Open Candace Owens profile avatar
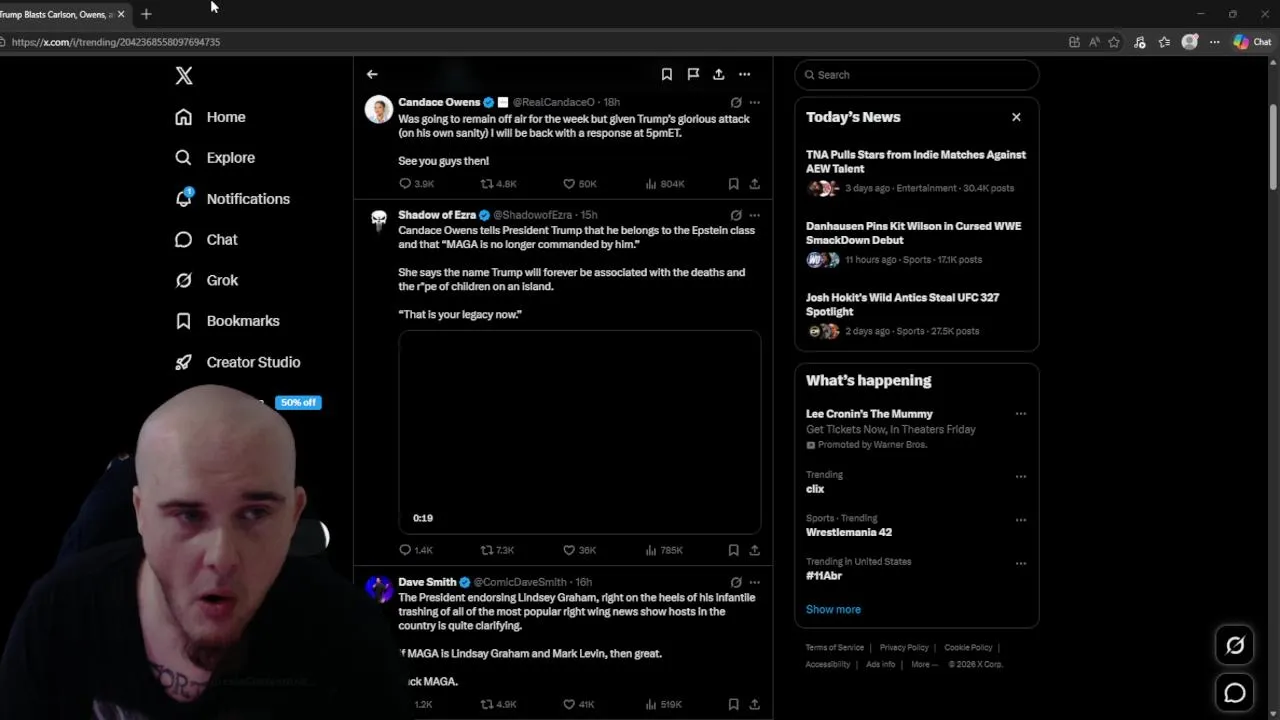Screen dimensions: 1280x720 coord(379,109)
